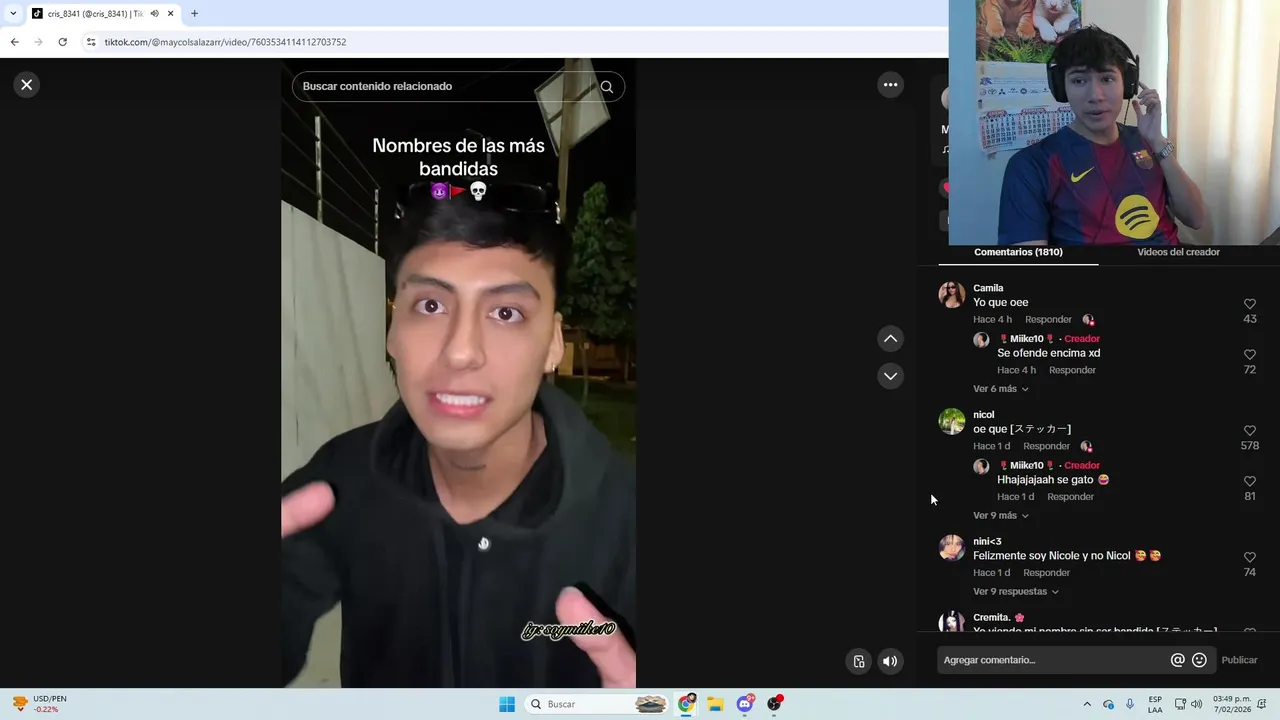Screen dimensions: 1280x720
Task: Expand 'Ver 9 más' replies
Action: pyautogui.click(x=1000, y=516)
